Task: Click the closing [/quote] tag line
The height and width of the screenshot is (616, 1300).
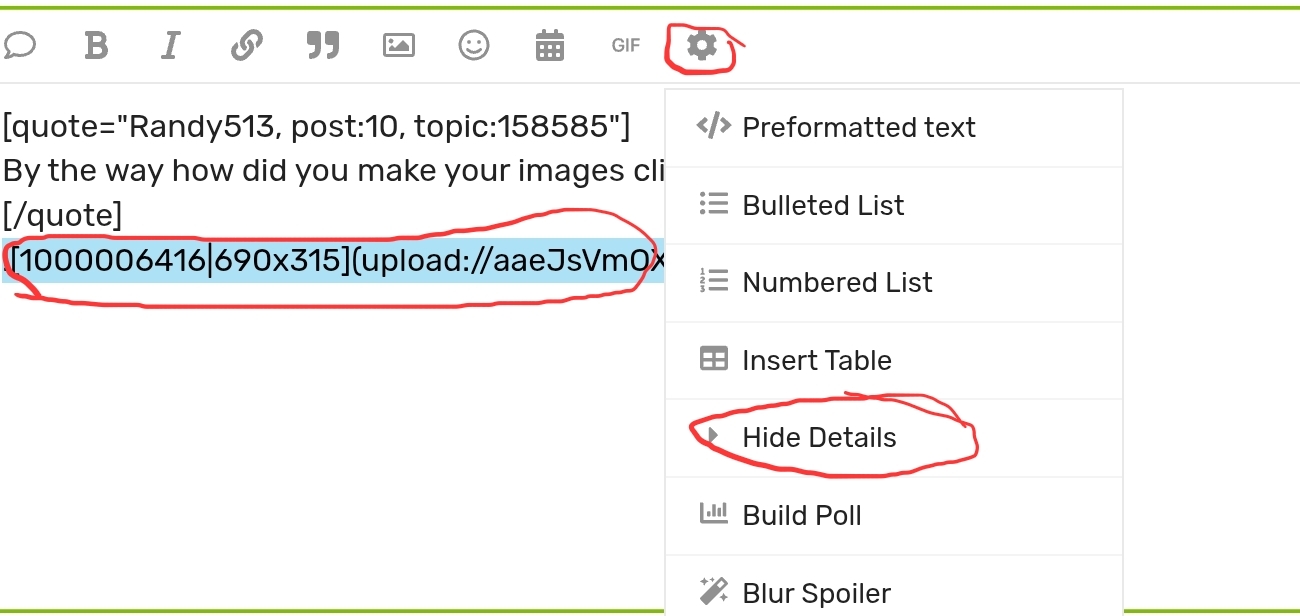Action: [62, 215]
